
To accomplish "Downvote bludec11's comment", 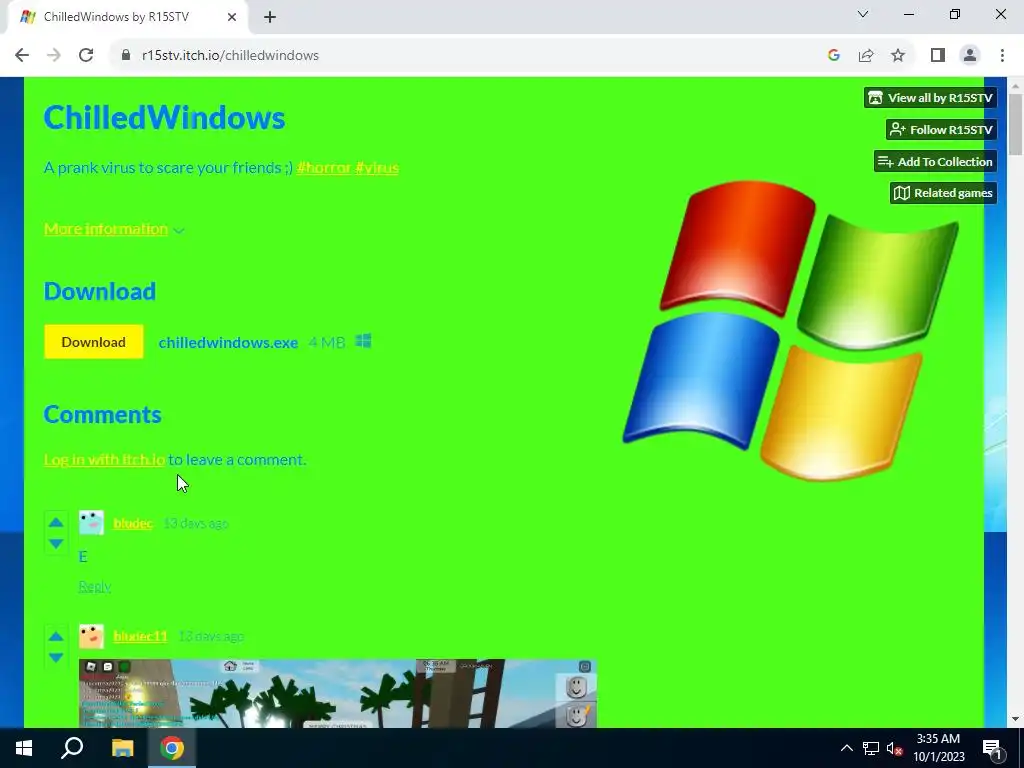I will [x=56, y=658].
